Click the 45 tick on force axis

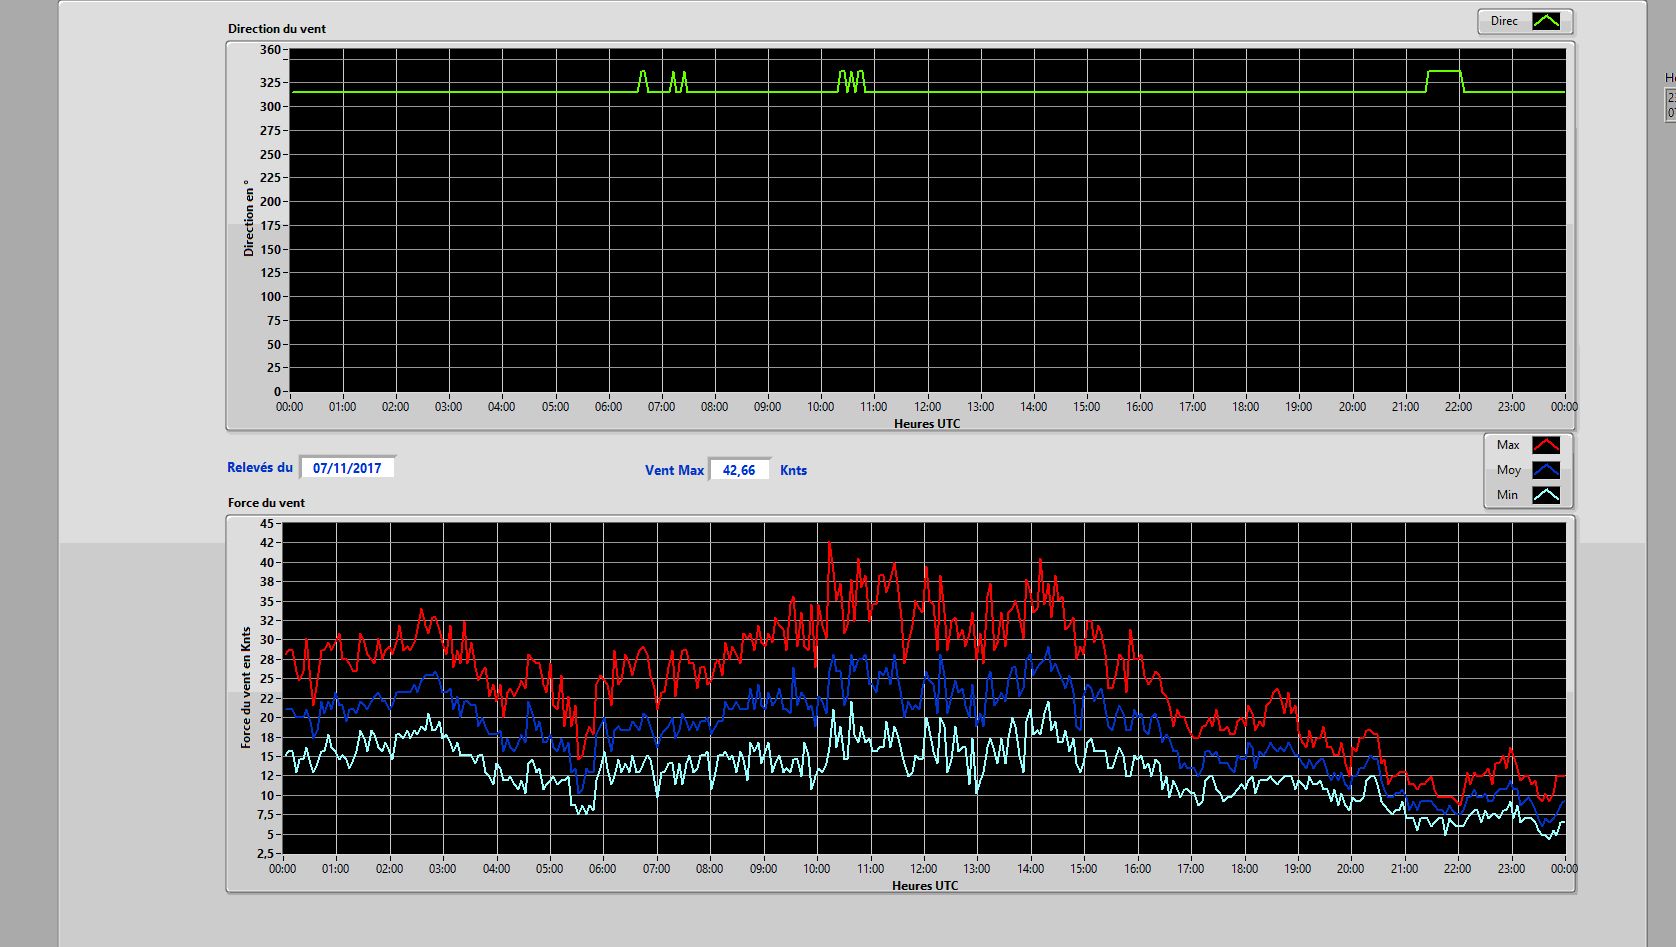click(x=266, y=524)
